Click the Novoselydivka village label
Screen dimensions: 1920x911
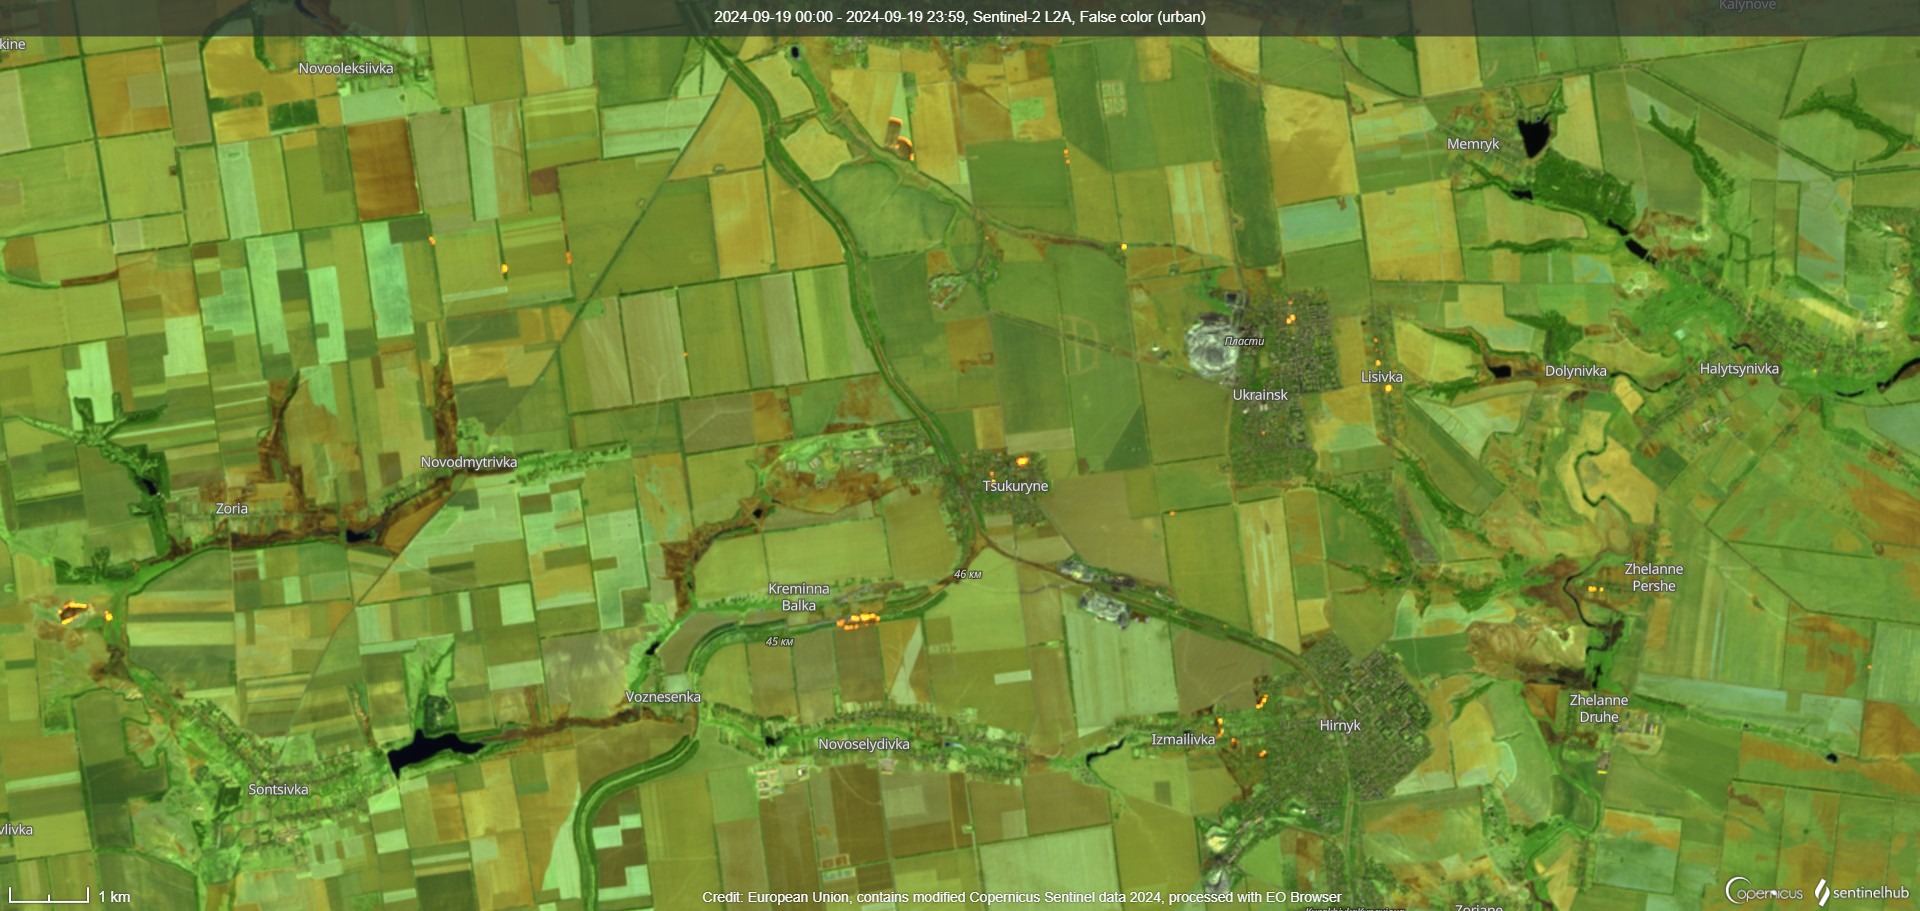click(864, 744)
